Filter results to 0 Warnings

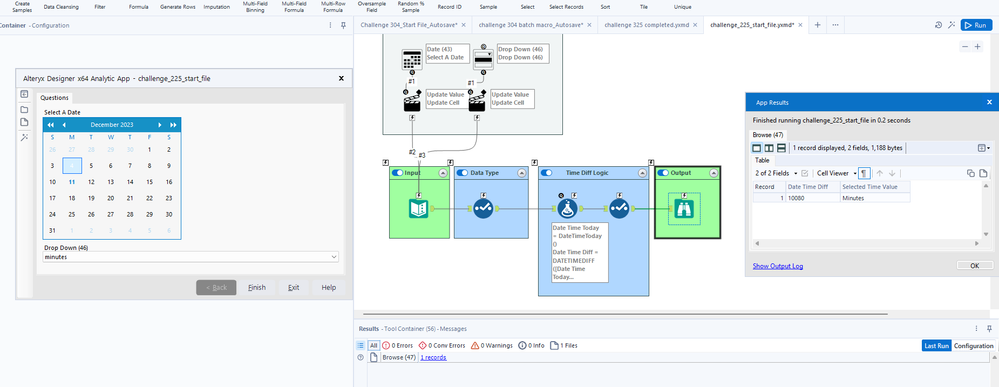click(x=492, y=346)
